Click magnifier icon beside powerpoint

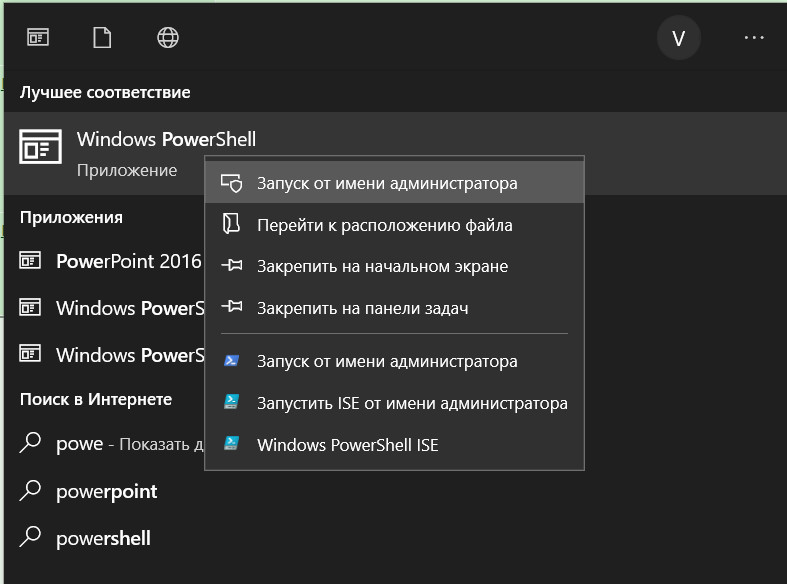tap(30, 491)
